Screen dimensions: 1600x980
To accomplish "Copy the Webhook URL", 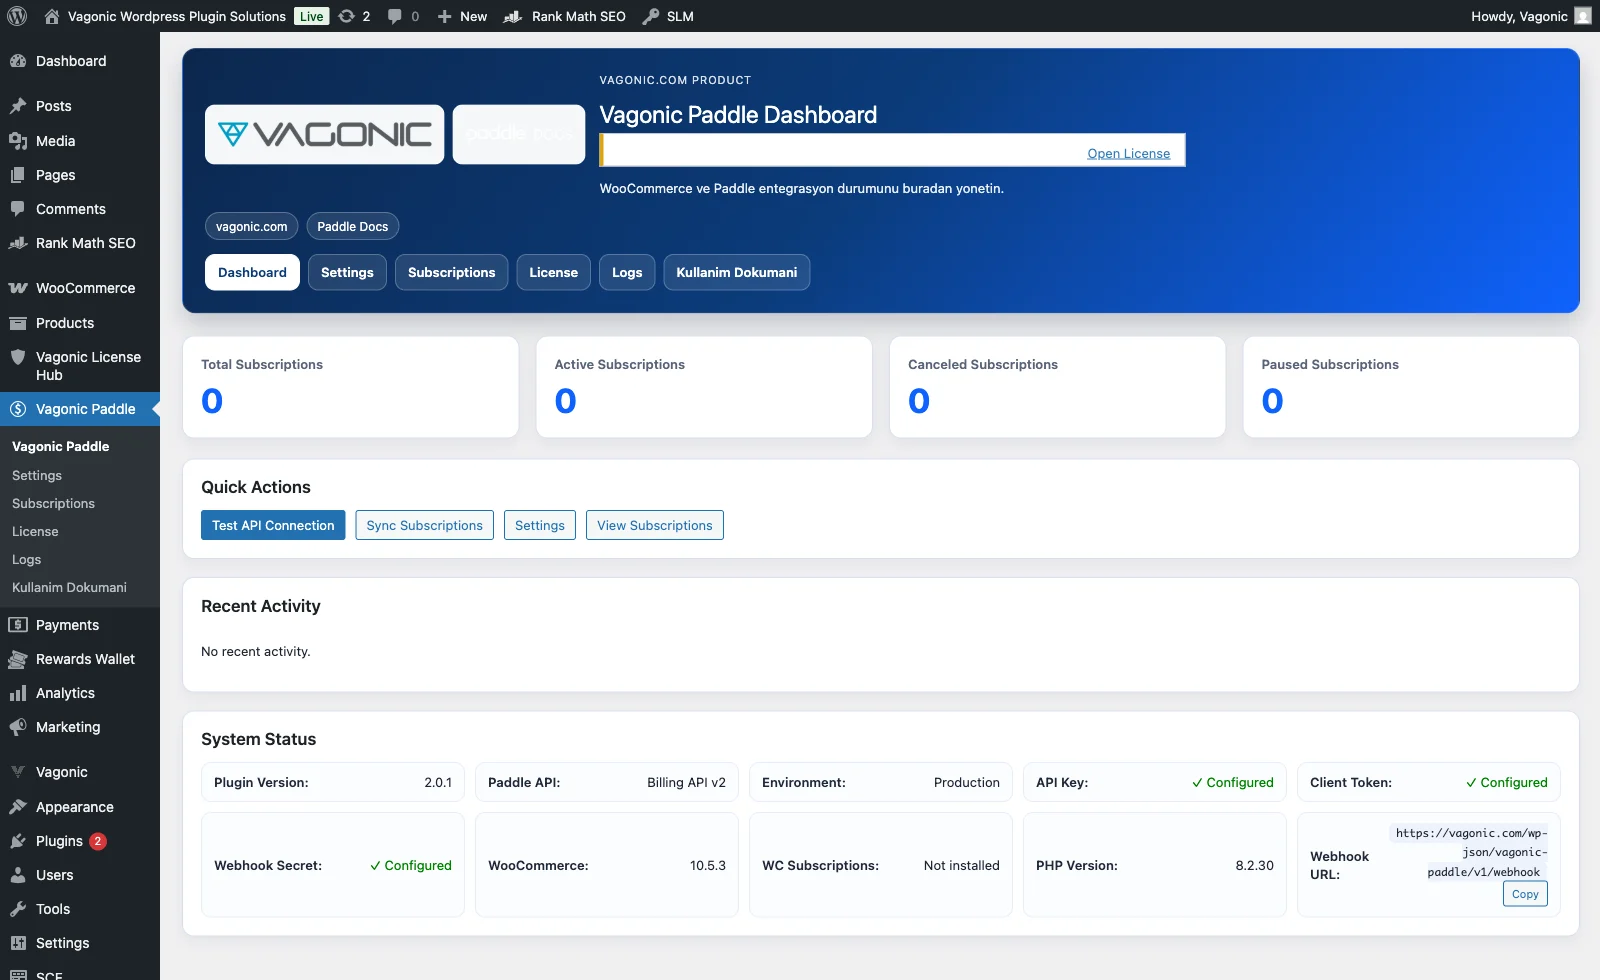I will click(1525, 894).
